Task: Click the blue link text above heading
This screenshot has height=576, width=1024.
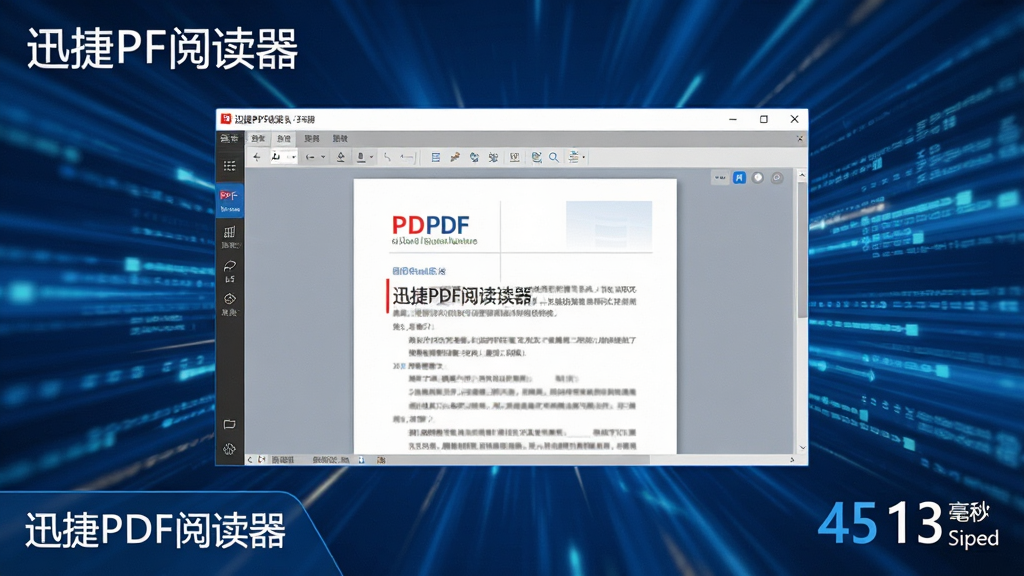Action: (419, 271)
